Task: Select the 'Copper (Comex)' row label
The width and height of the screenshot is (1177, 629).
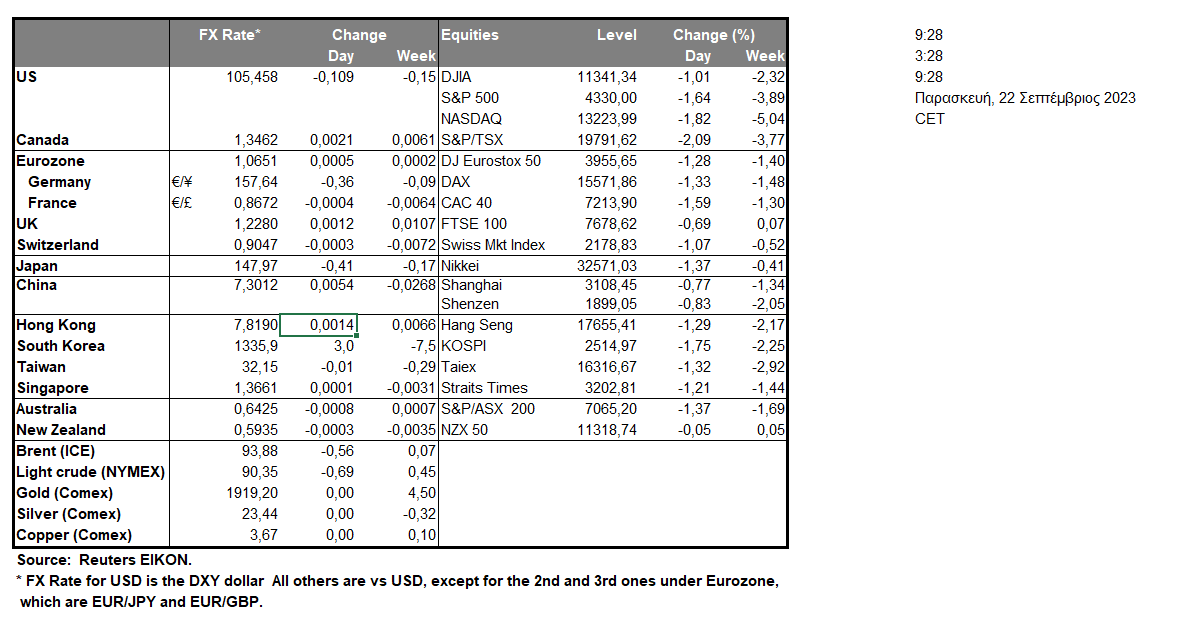Action: [74, 535]
